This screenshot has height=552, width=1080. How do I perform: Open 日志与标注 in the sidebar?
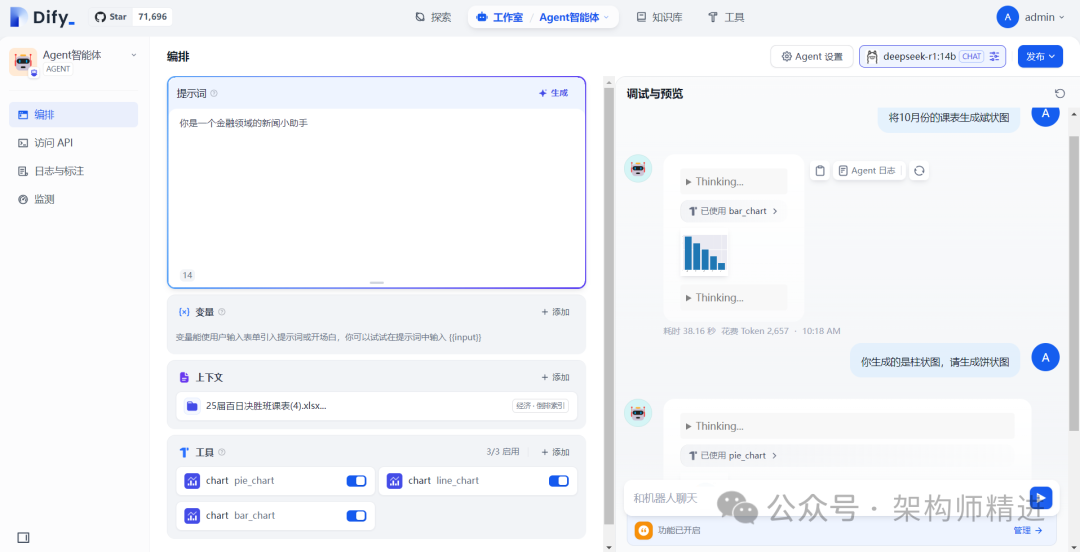(x=73, y=171)
